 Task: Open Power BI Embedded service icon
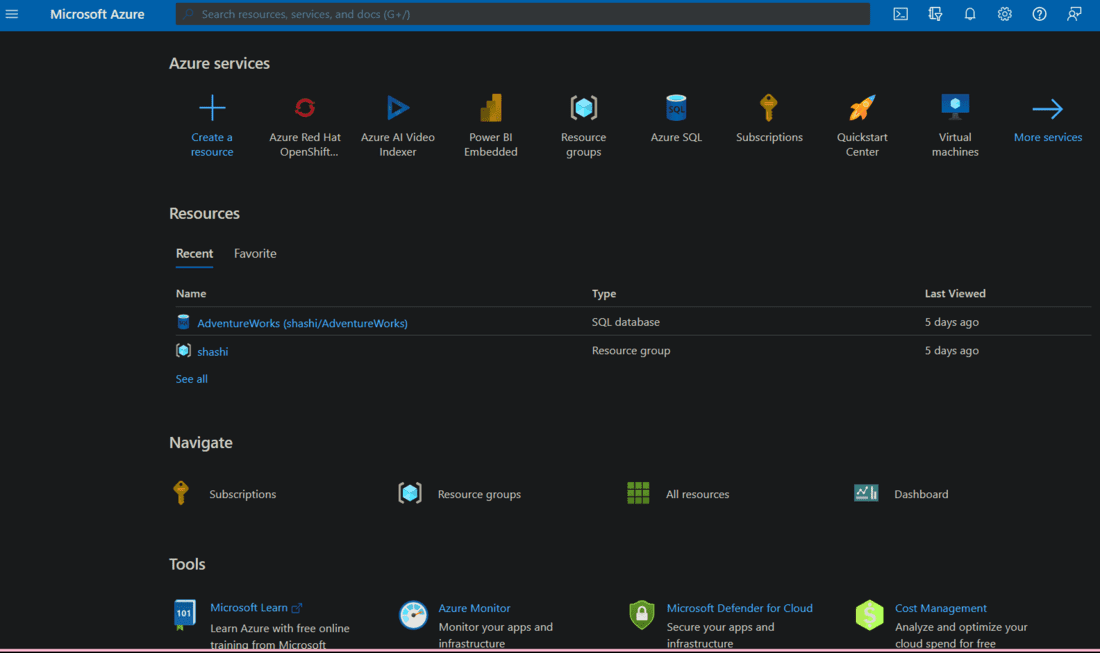click(490, 108)
